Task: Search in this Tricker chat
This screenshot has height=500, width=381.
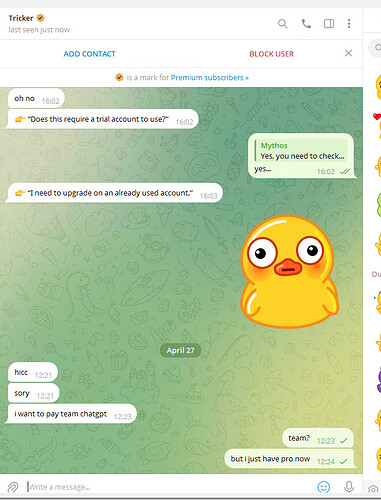Action: point(282,24)
